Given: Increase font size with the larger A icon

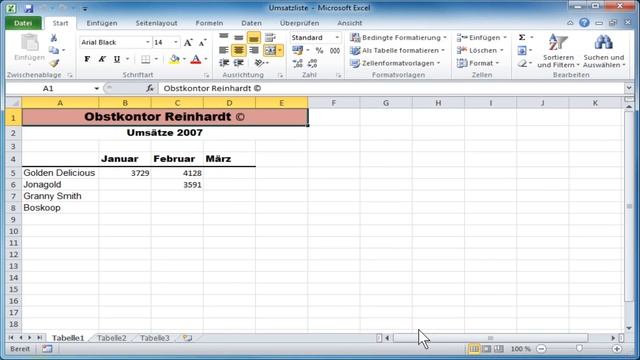Looking at the screenshot, I should (x=188, y=42).
